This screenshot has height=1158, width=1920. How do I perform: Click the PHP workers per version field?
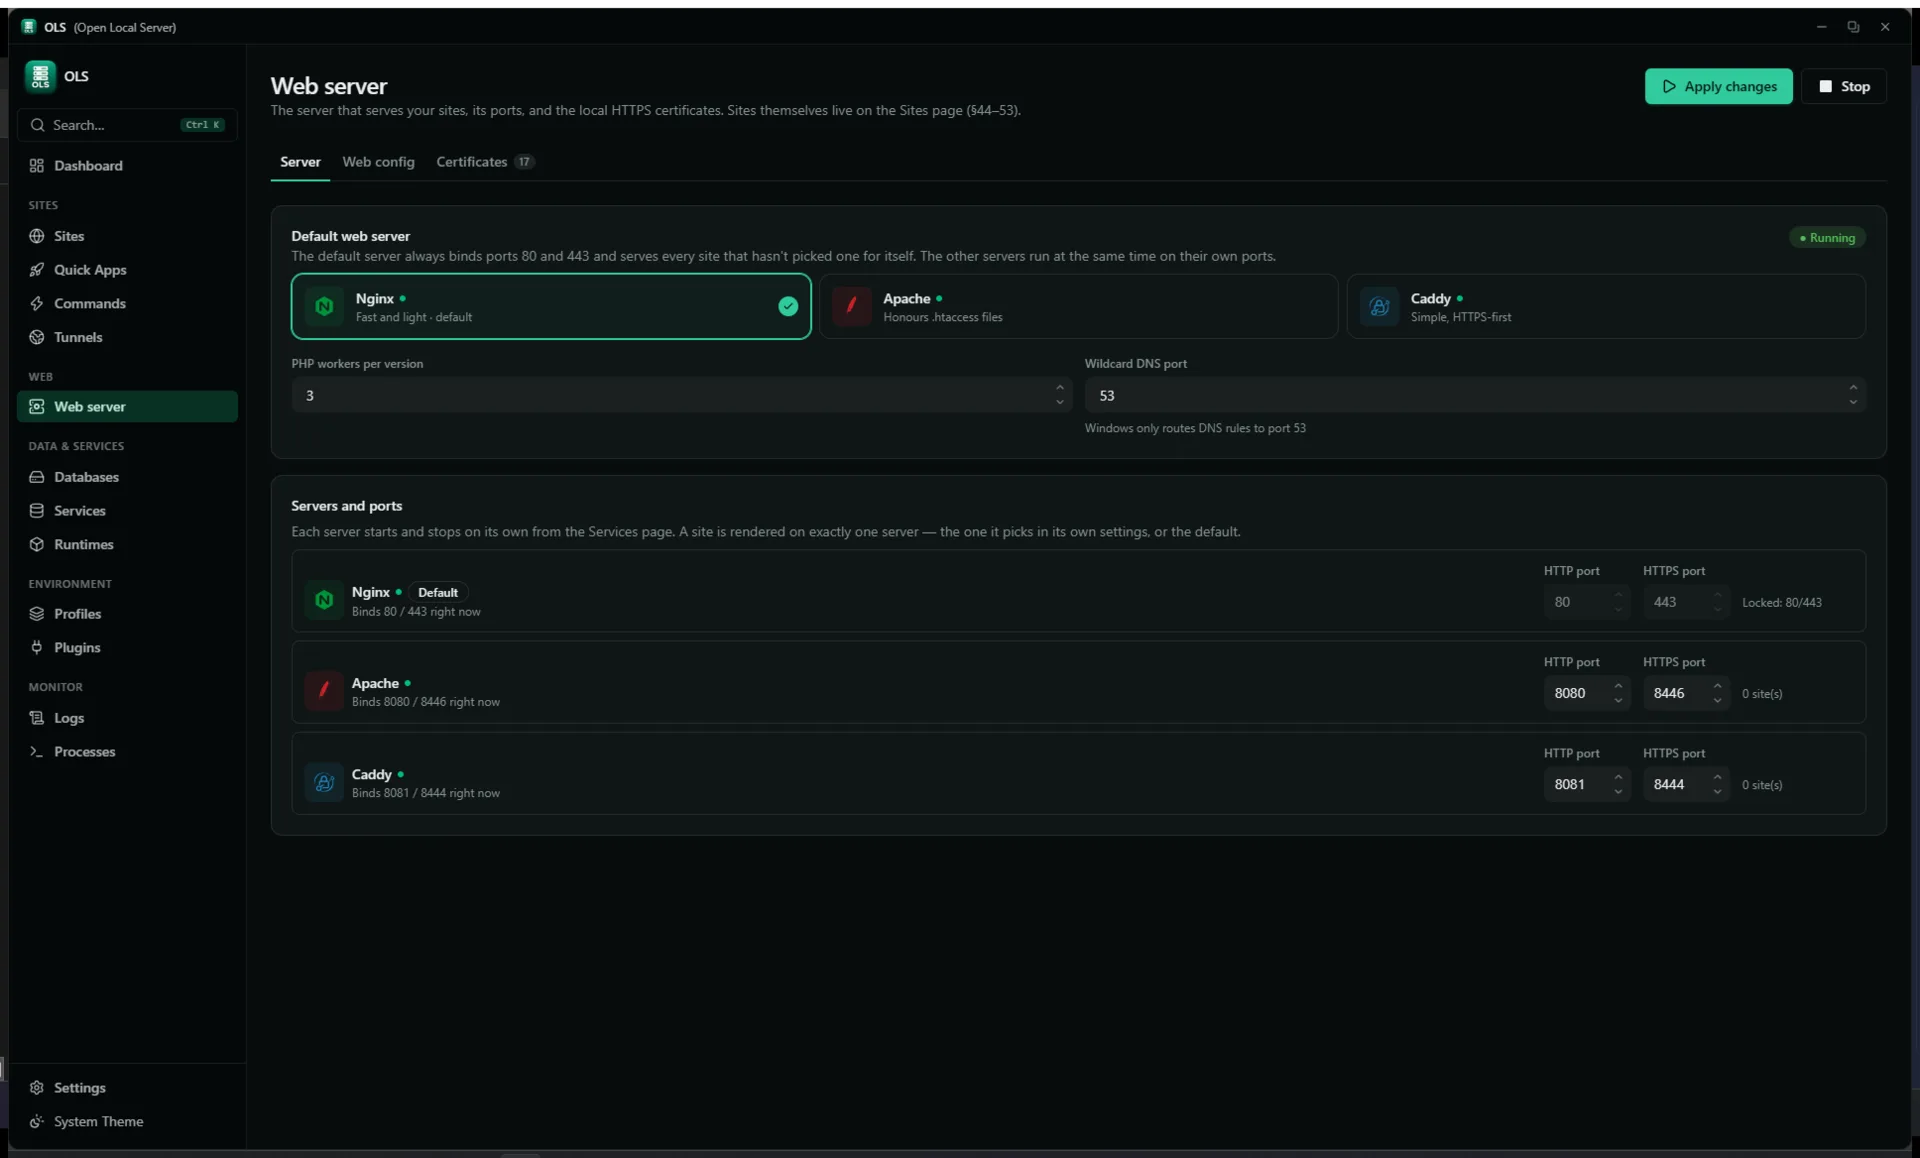(x=681, y=396)
